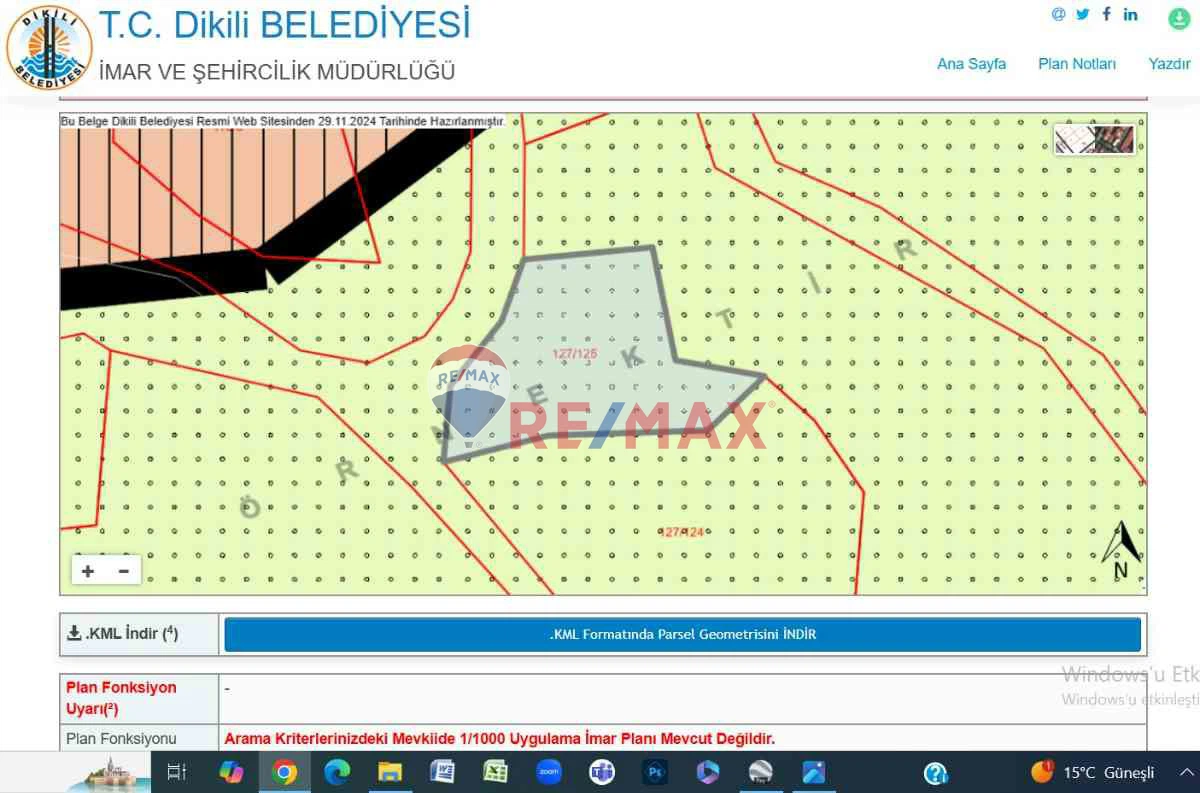Download parcel geometry in KML format

[x=682, y=634]
